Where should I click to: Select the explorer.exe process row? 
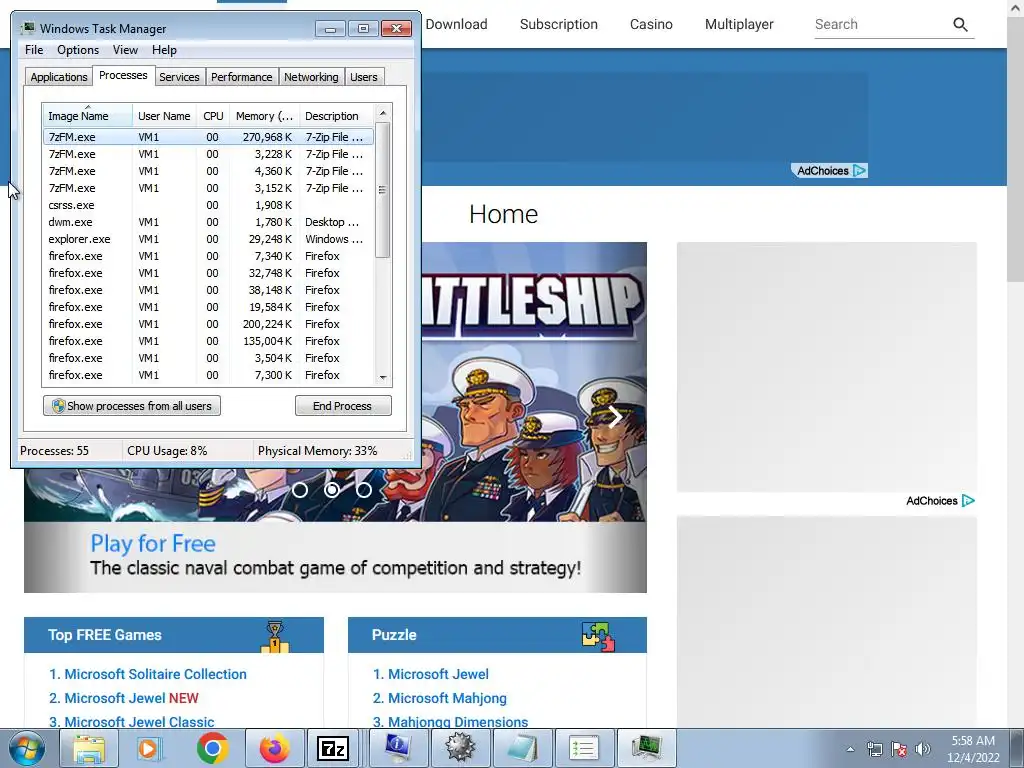(208, 239)
